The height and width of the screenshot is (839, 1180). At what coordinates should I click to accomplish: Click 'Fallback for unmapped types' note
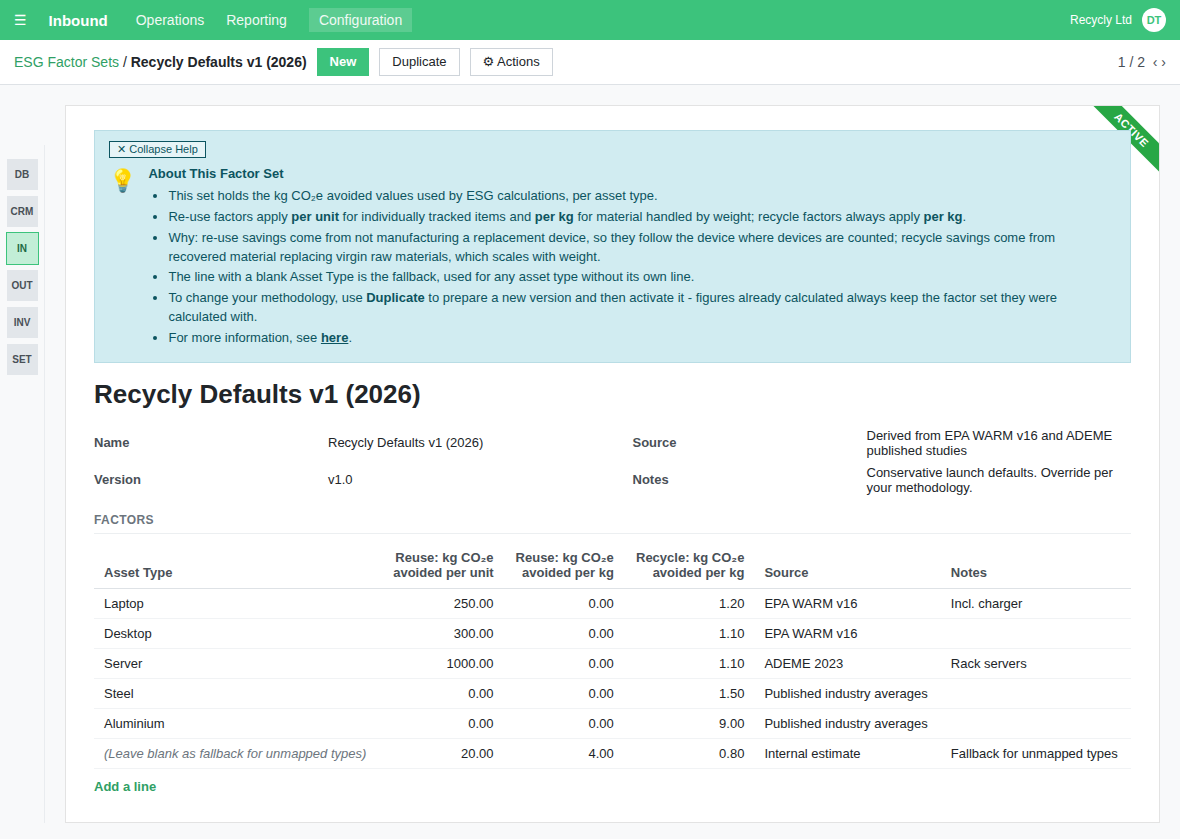pos(1034,754)
